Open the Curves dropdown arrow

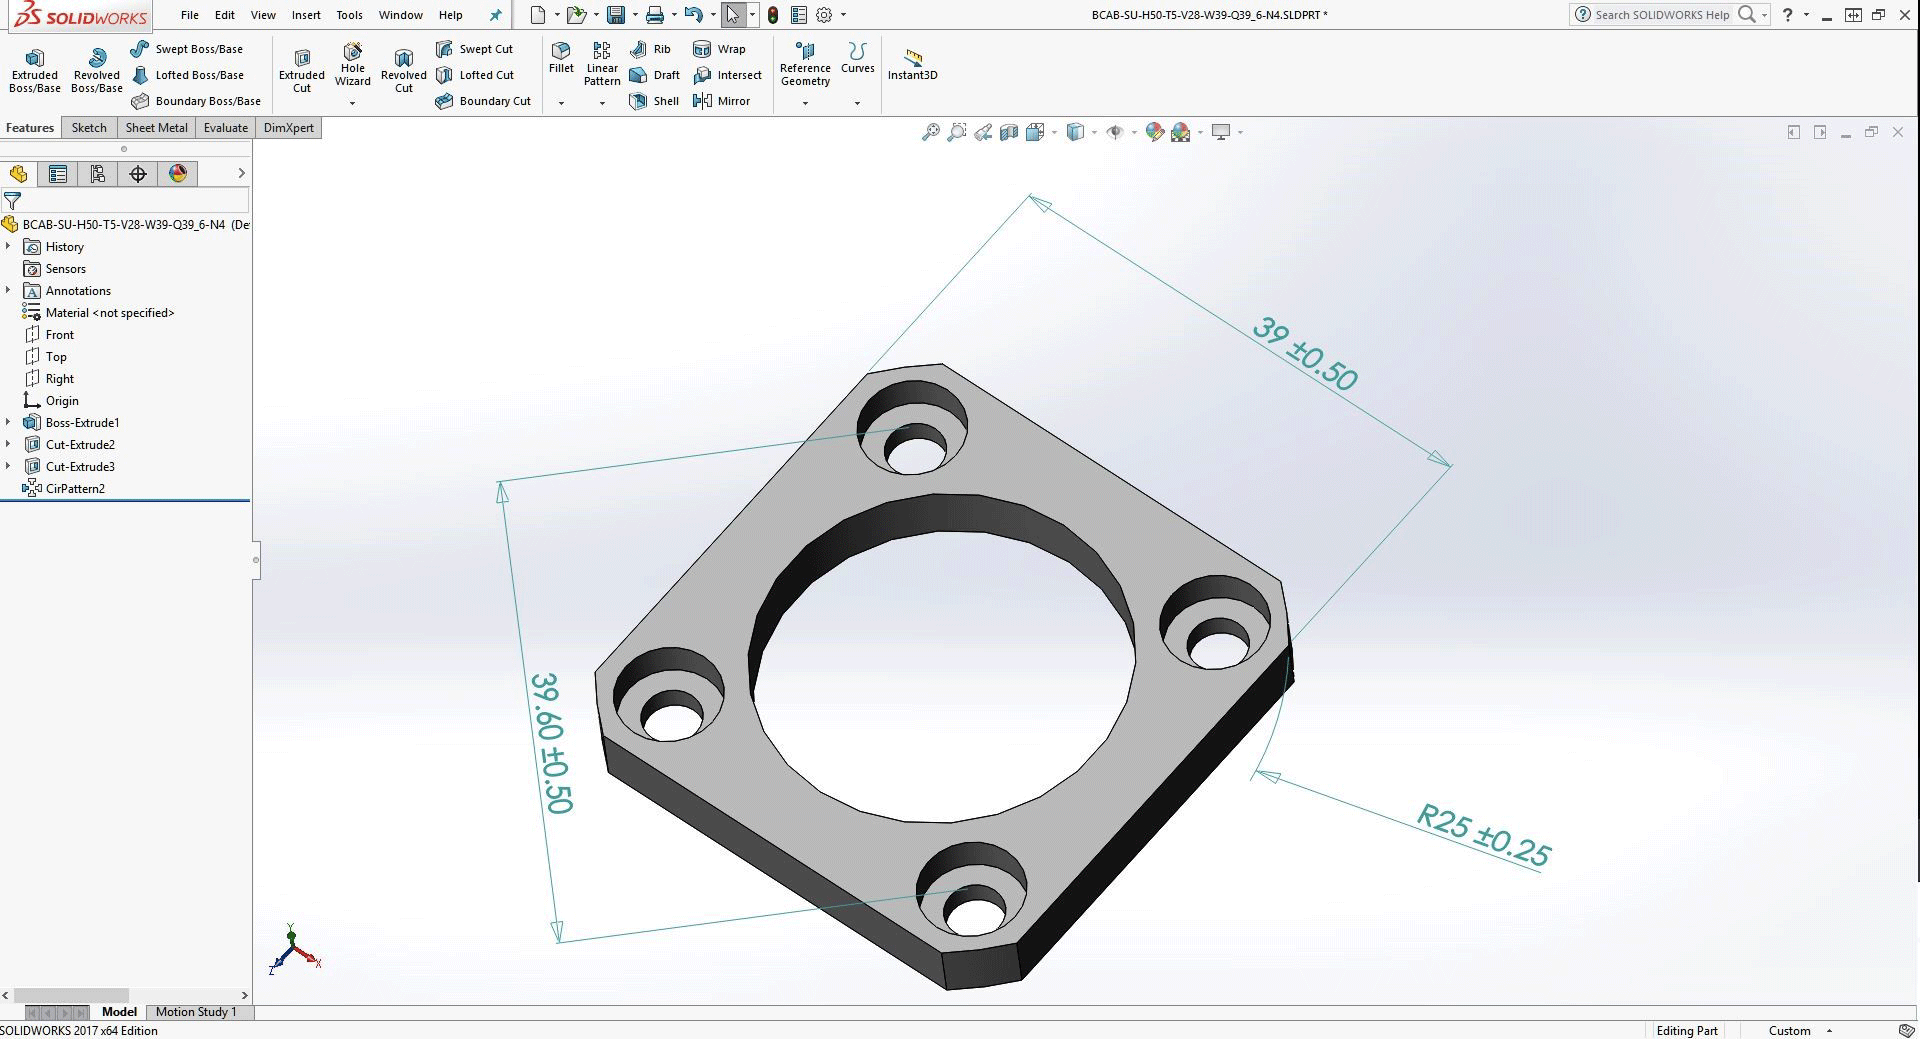(x=857, y=103)
